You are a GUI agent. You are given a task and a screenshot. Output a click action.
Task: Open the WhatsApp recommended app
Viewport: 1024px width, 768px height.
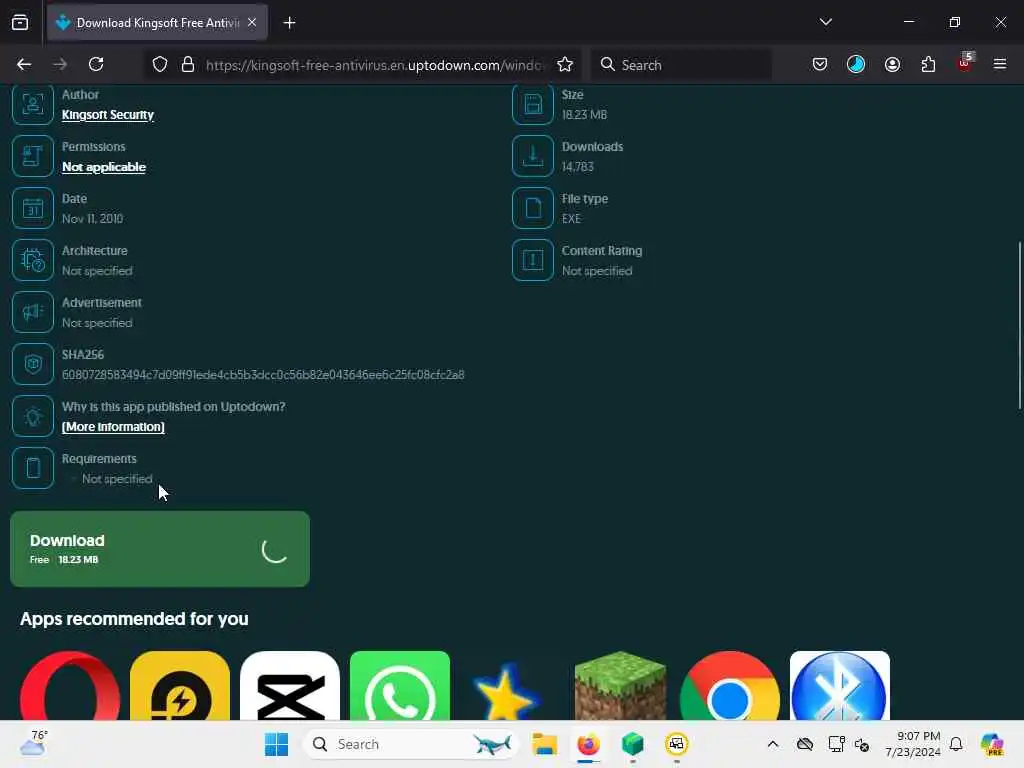point(400,686)
